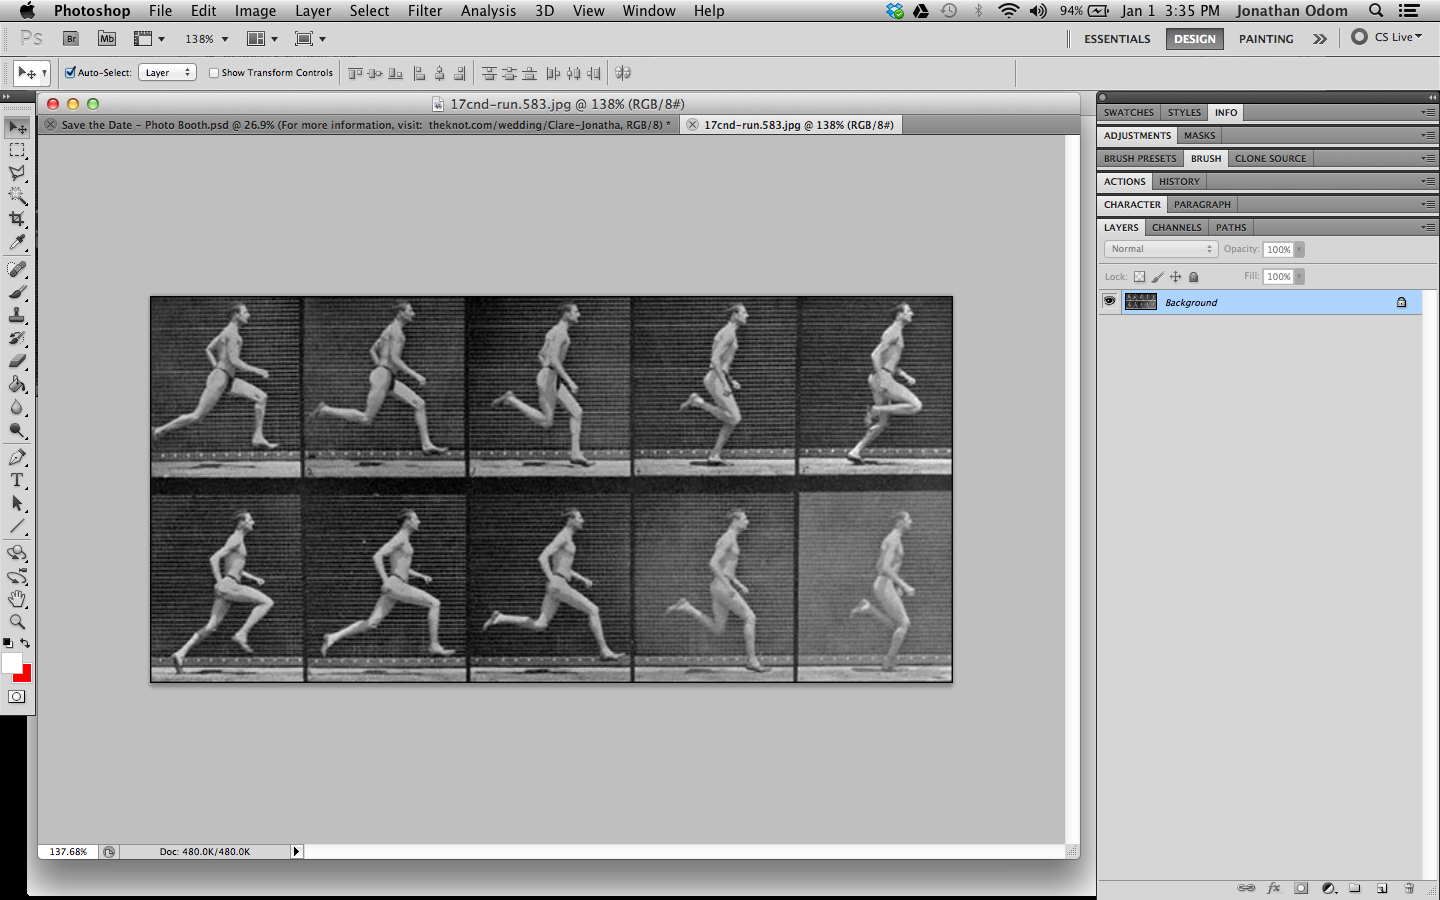Screen dimensions: 1440x900
Task: Activate the Clone Stamp tool
Action: point(17,315)
